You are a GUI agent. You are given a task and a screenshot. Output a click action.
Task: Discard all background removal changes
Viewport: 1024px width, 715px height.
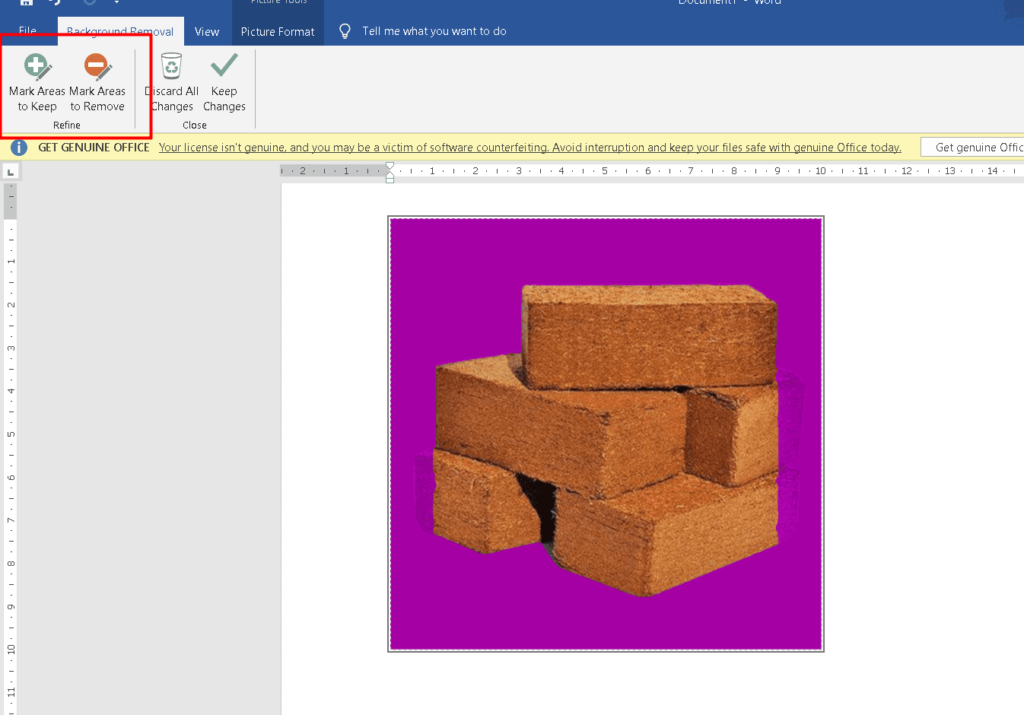pyautogui.click(x=172, y=83)
